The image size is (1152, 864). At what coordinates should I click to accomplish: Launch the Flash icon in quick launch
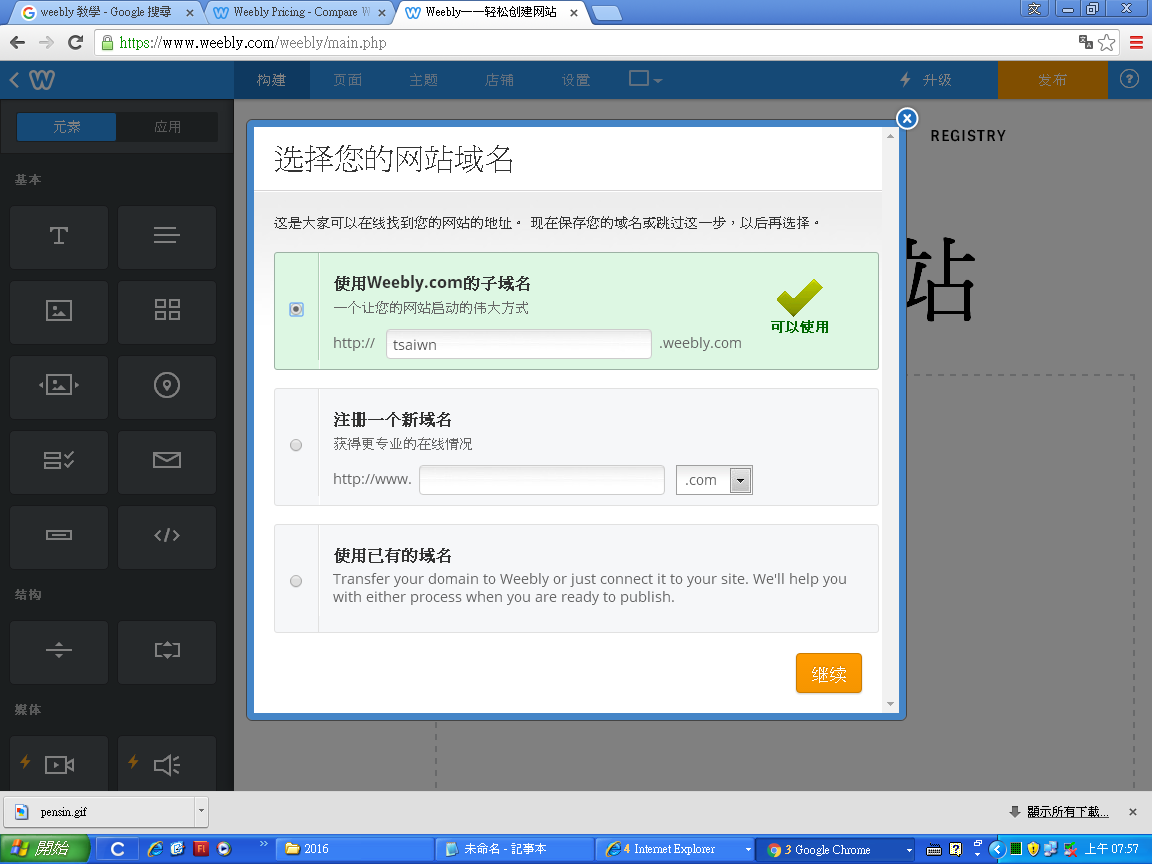[201, 849]
